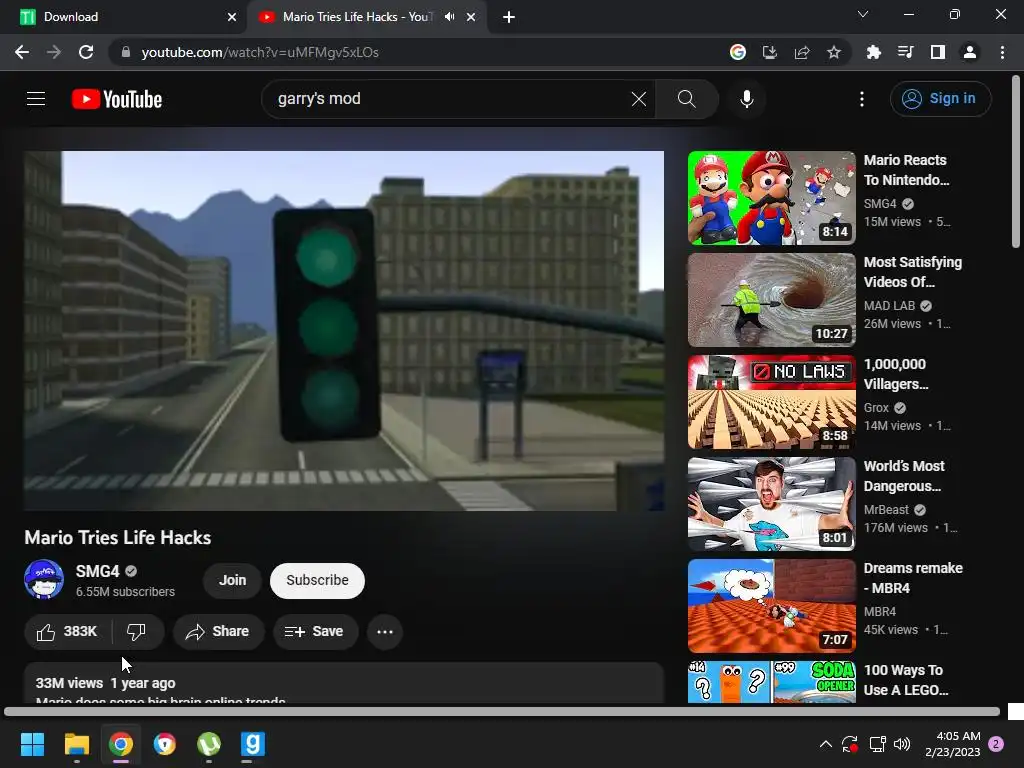Open Dreams remake - MBR4 thumbnail

pos(771,605)
